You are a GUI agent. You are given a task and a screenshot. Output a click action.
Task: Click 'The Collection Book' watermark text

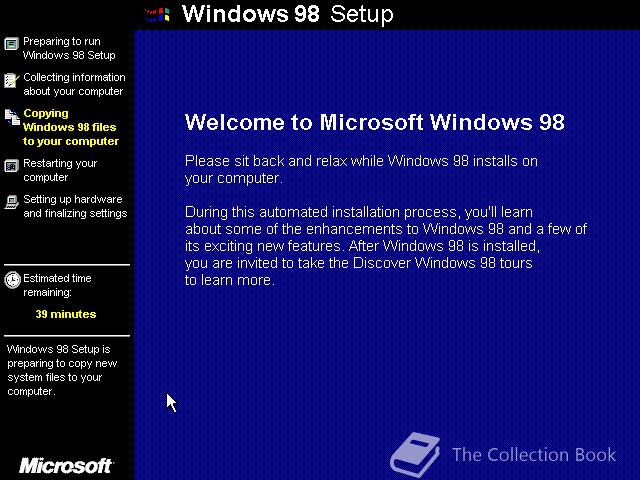pos(534,455)
